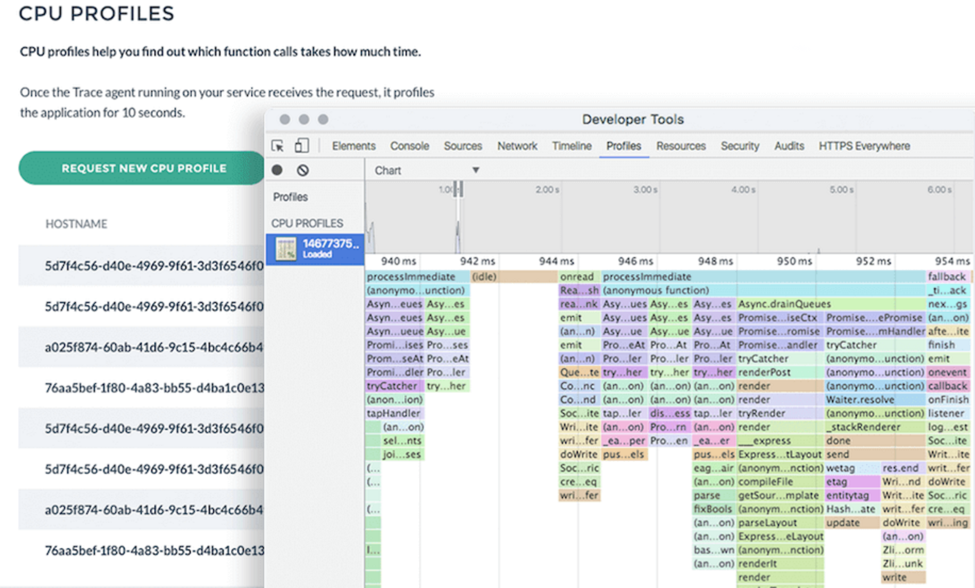Image resolution: width=975 pixels, height=588 pixels.
Task: Select the tryCatcher block under Promi...dler
Action: tap(392, 386)
